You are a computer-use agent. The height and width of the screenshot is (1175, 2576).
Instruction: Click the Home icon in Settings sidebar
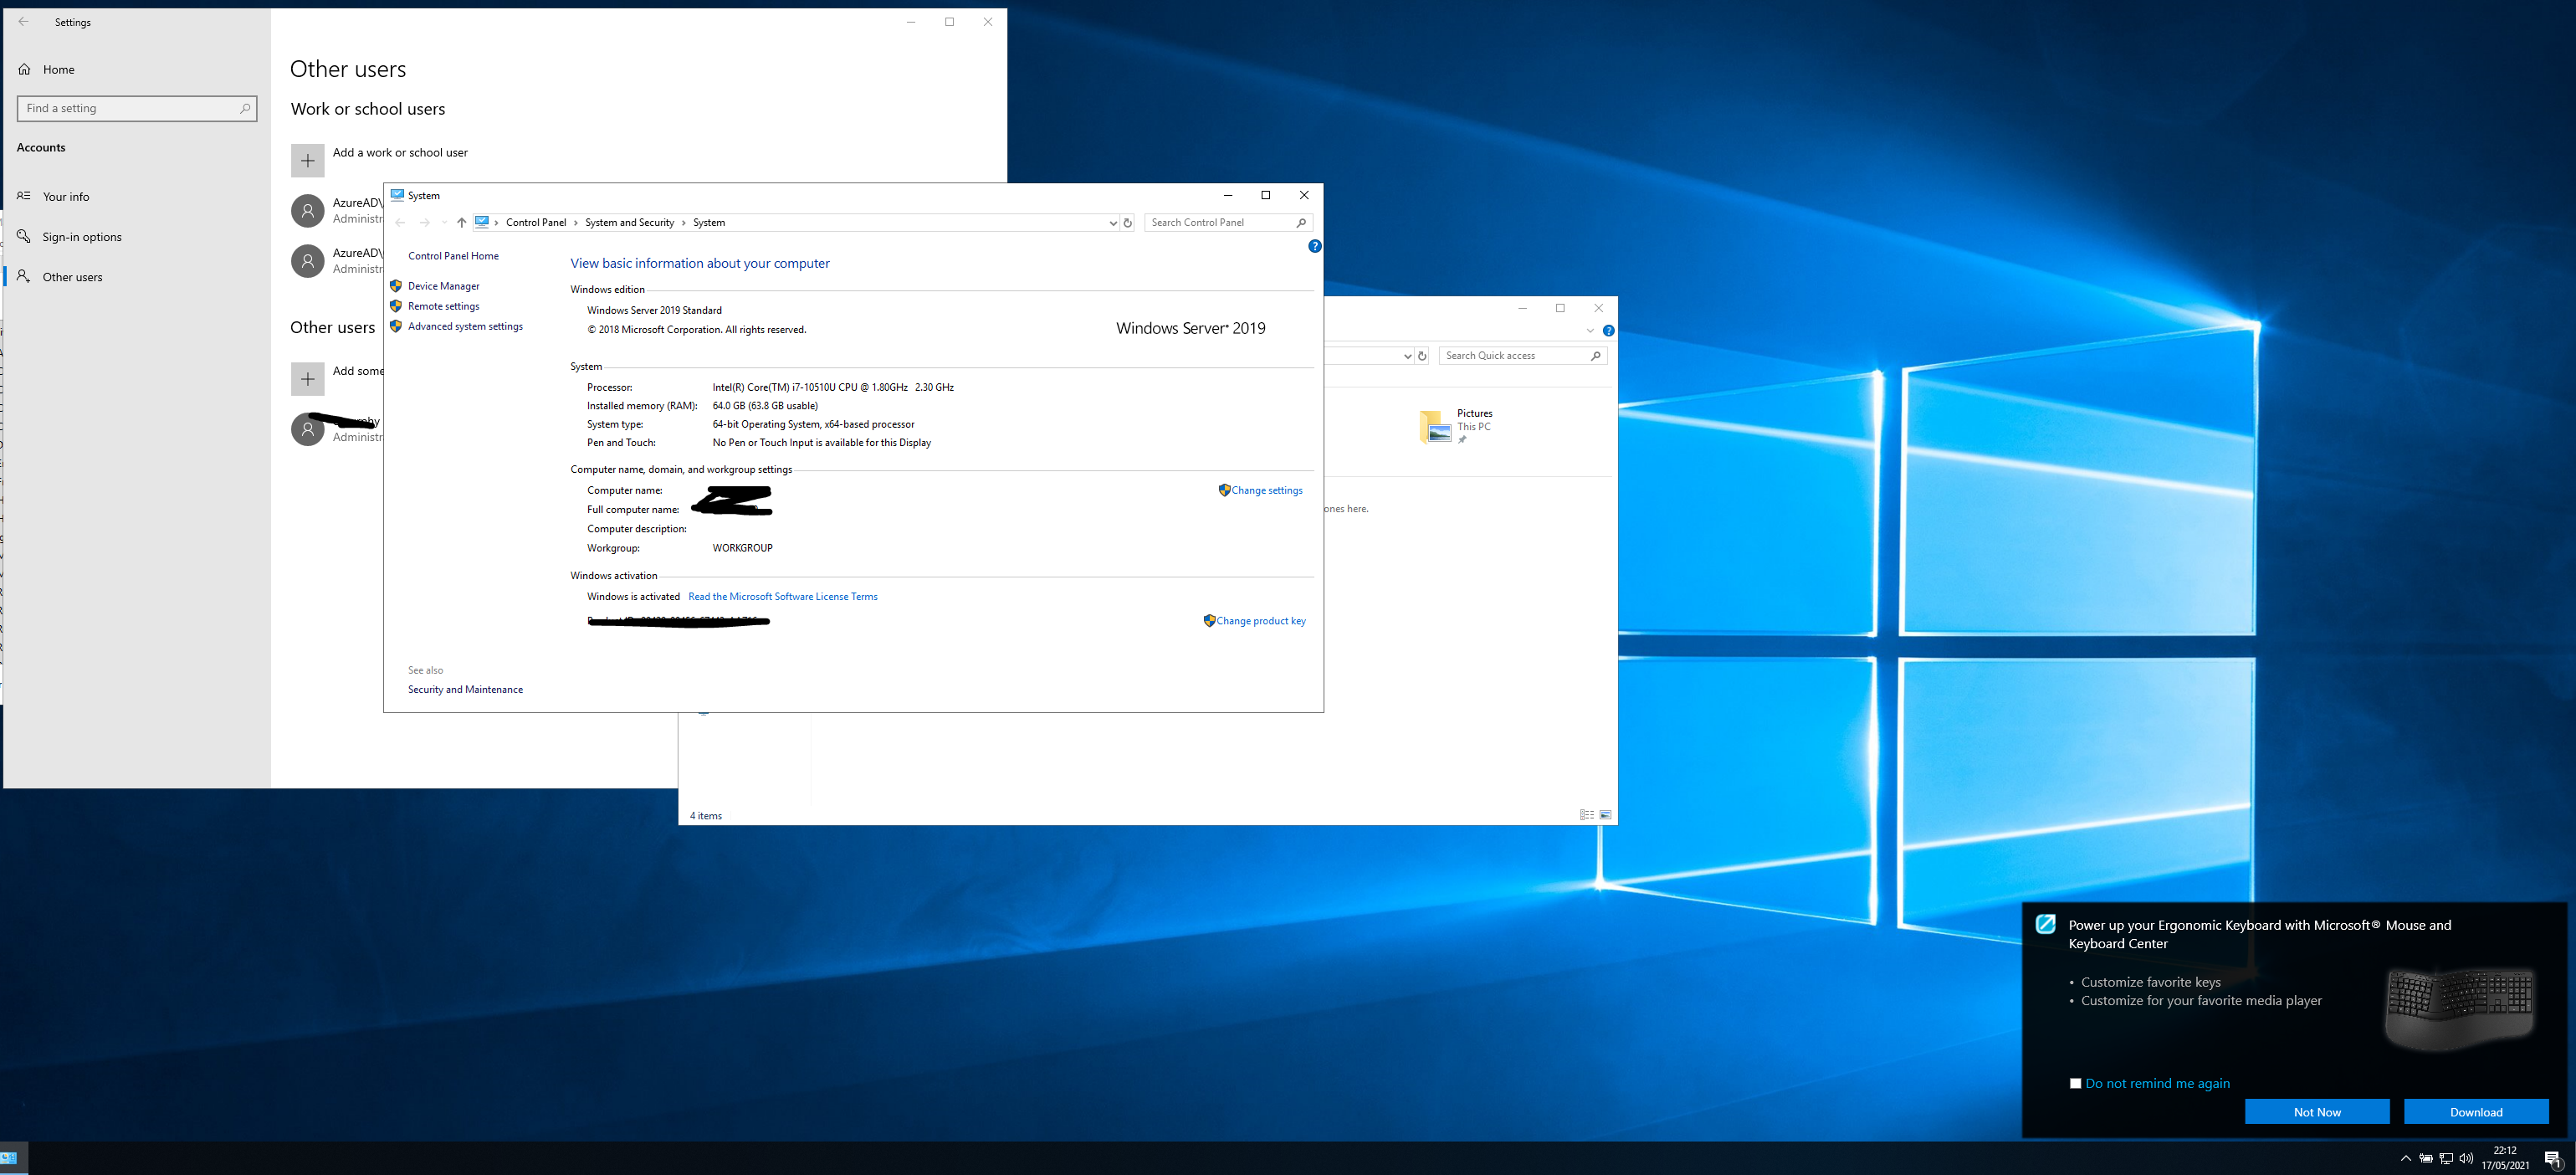point(25,69)
